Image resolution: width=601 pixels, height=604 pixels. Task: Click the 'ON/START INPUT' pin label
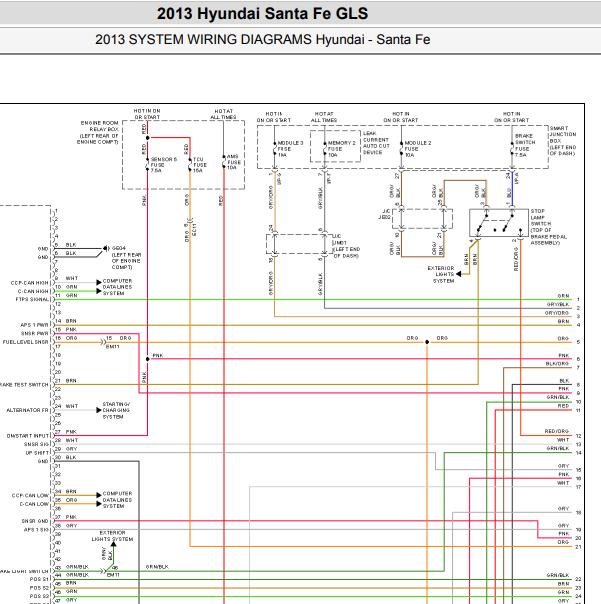28,436
